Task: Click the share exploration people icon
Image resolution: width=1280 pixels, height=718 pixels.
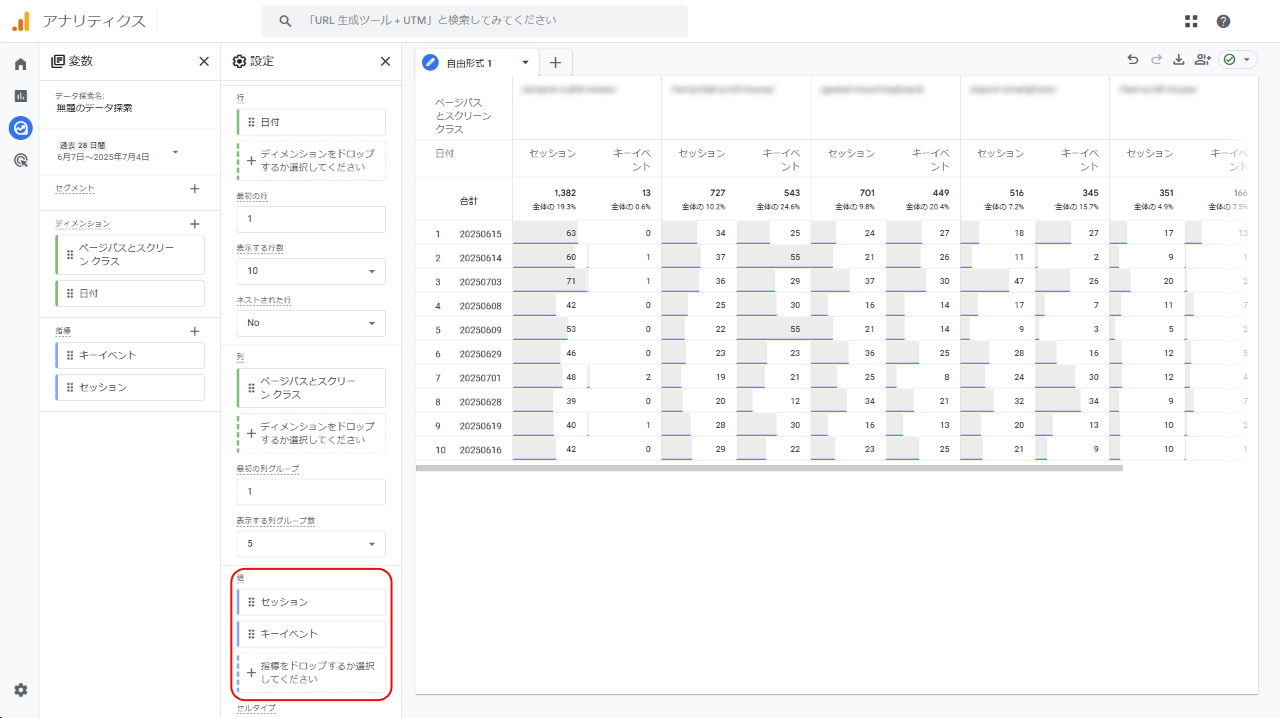Action: [x=1202, y=60]
